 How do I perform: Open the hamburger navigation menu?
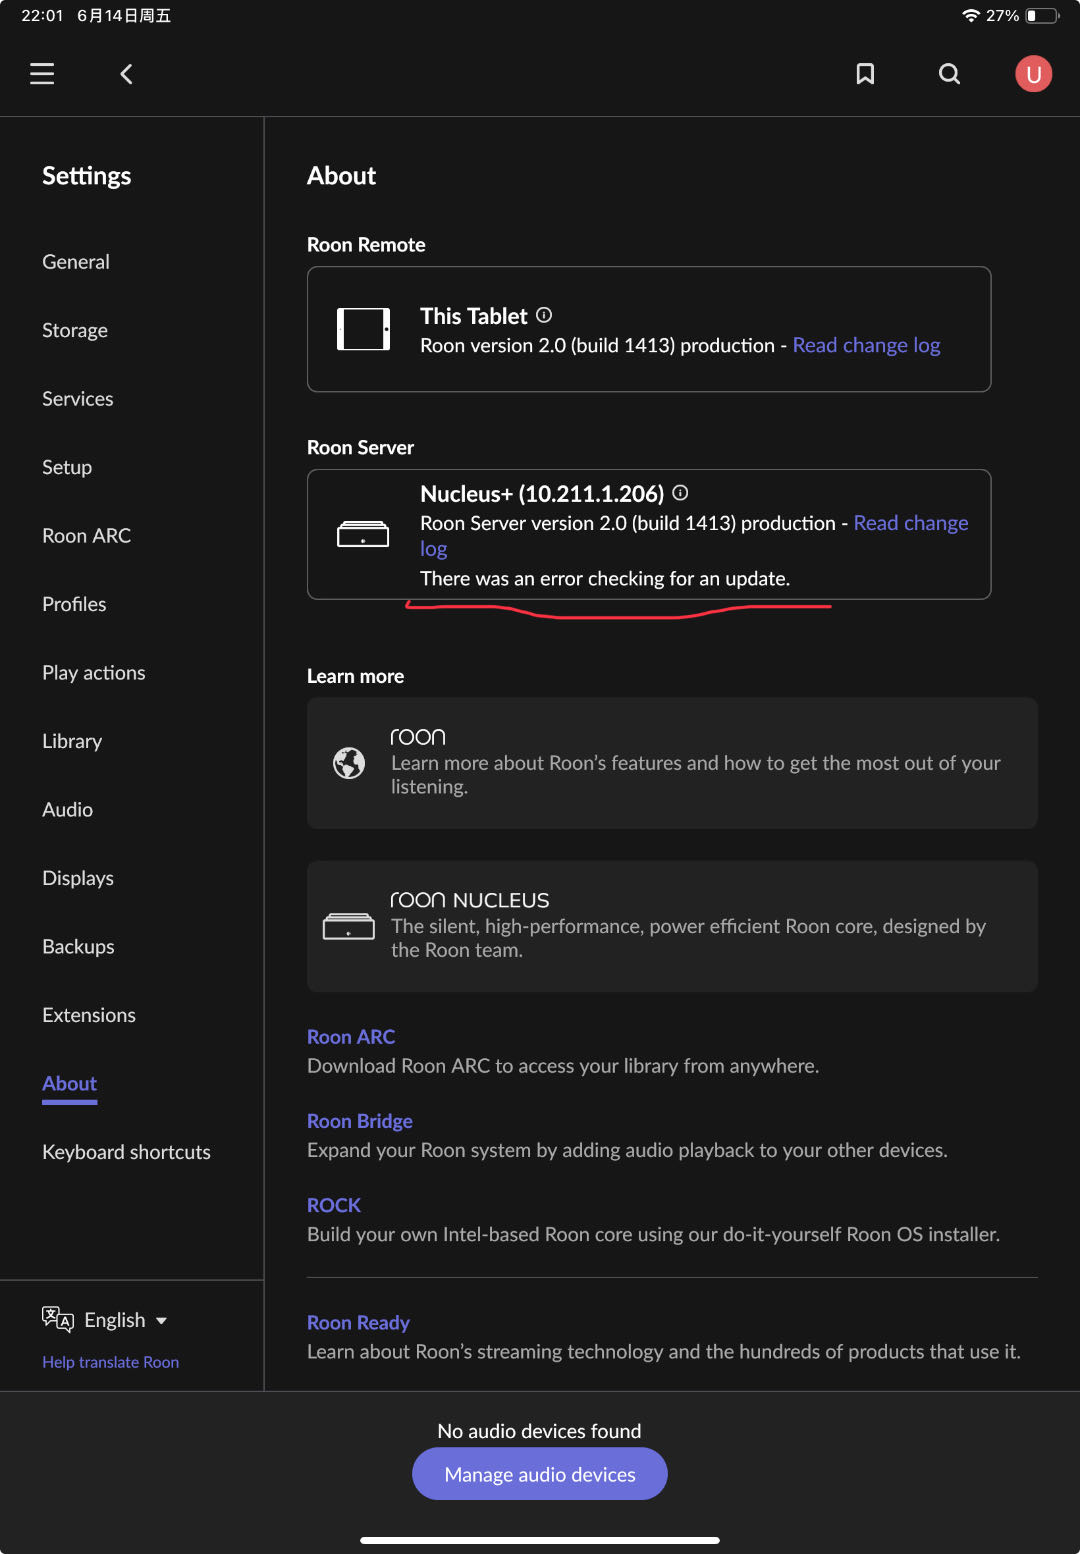[x=42, y=74]
